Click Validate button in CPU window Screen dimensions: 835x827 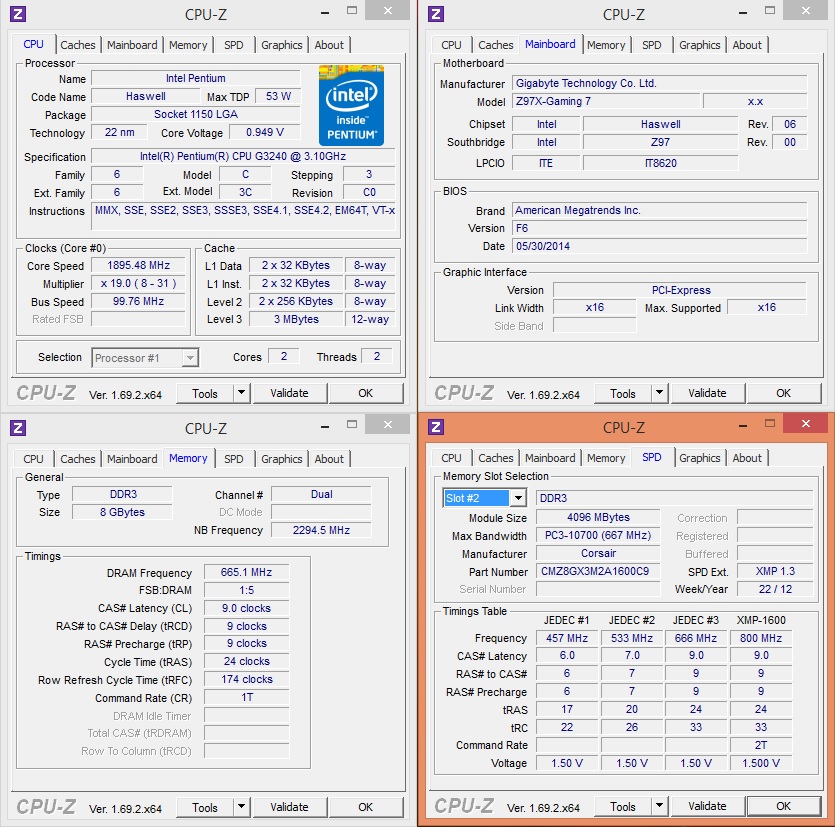pyautogui.click(x=289, y=393)
